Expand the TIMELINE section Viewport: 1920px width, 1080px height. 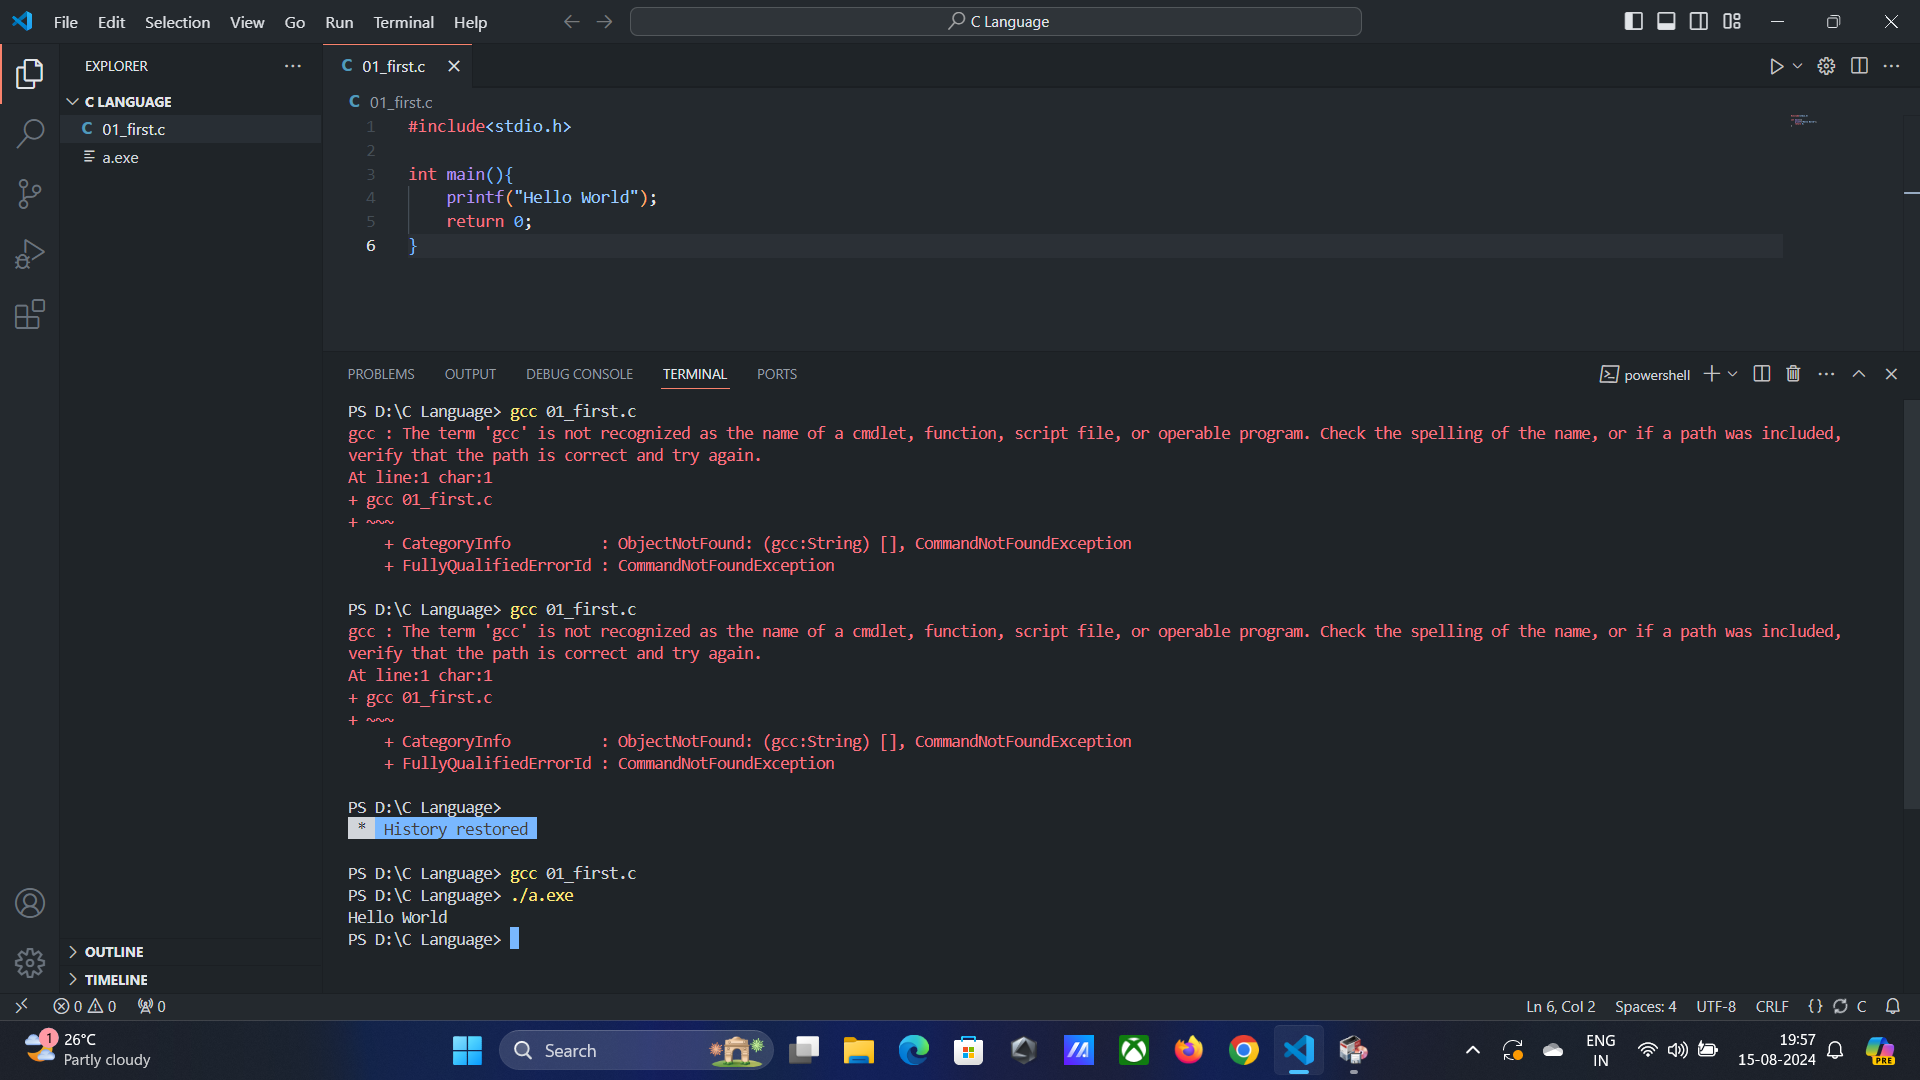pos(115,980)
